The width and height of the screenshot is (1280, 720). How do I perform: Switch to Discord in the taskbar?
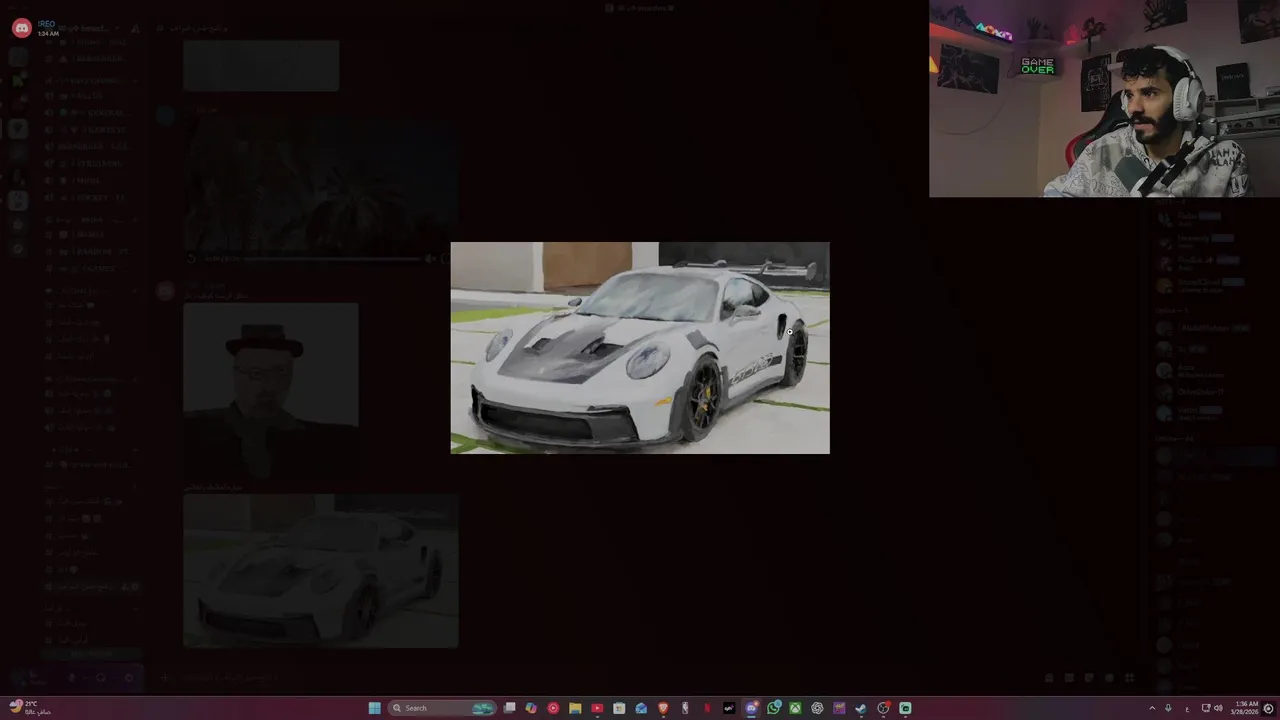[x=751, y=708]
